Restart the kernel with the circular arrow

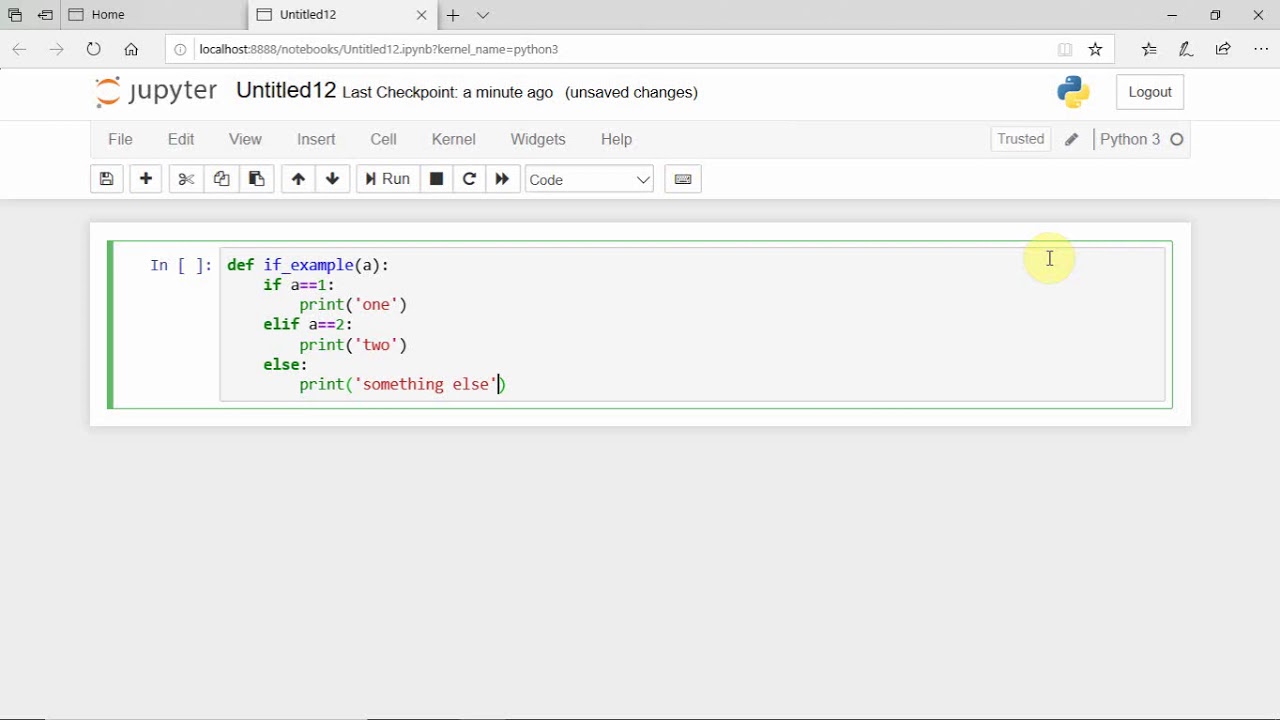point(469,179)
